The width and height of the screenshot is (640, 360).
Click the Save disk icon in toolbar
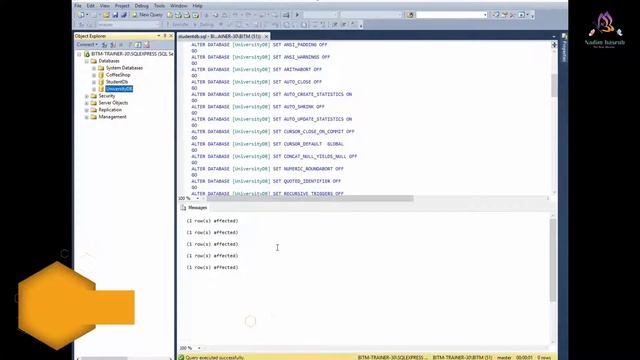point(115,15)
